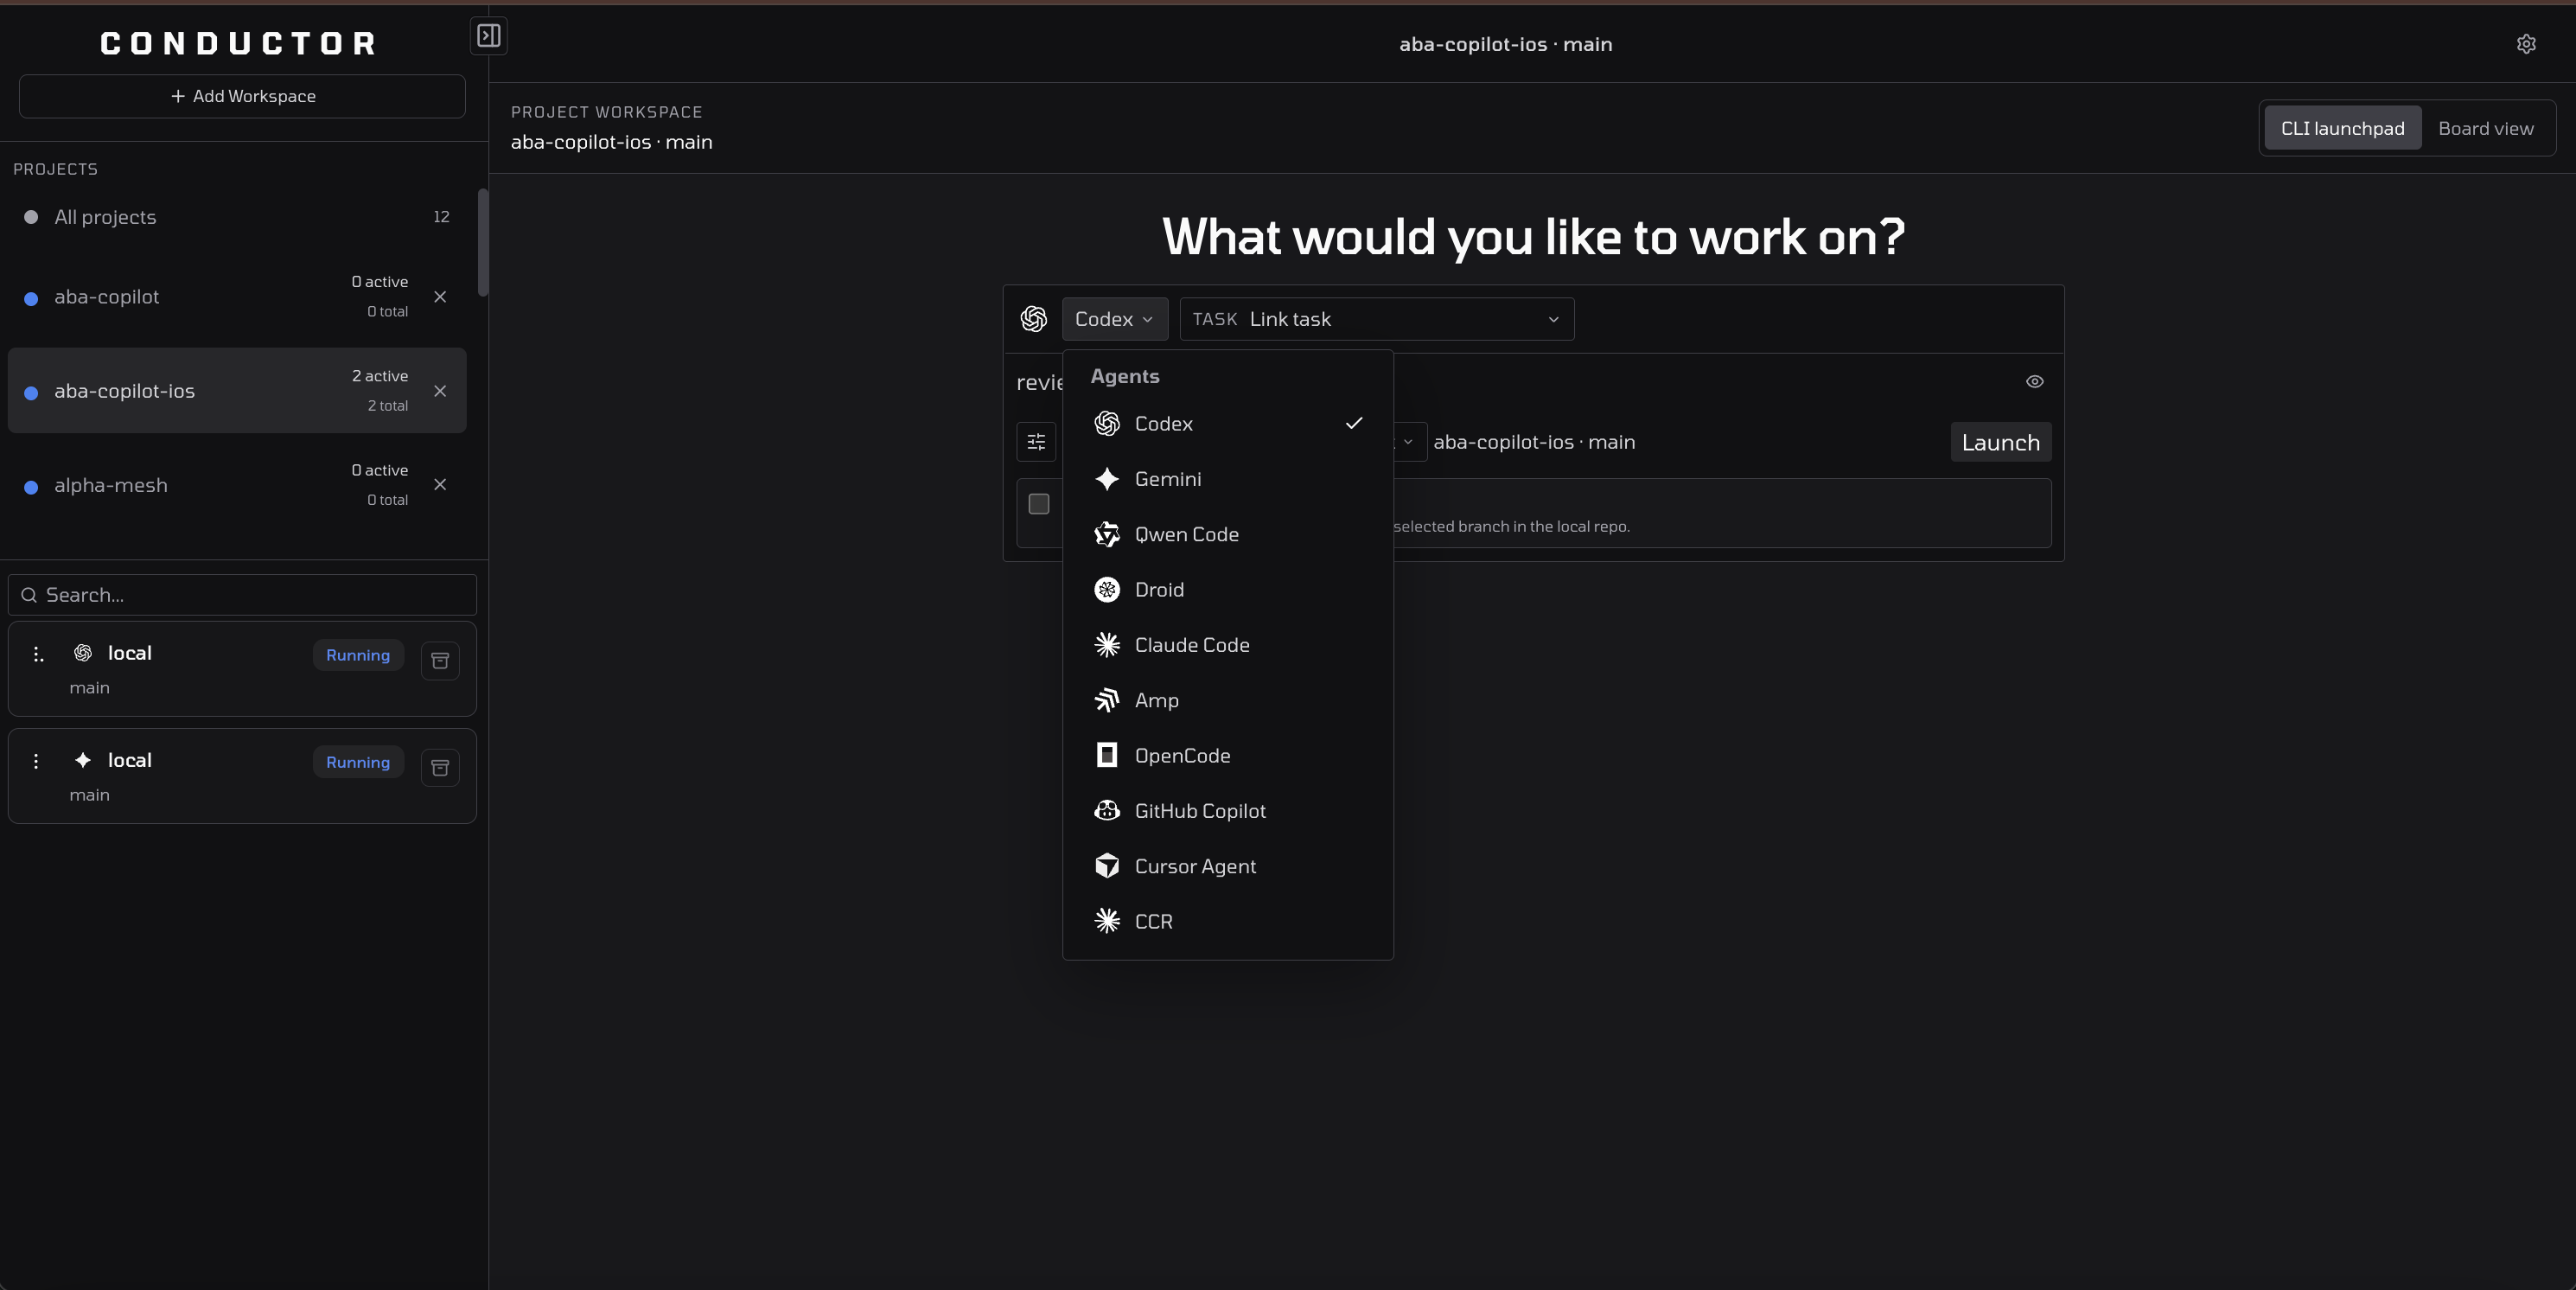
Task: Switch to Board view
Action: point(2485,128)
